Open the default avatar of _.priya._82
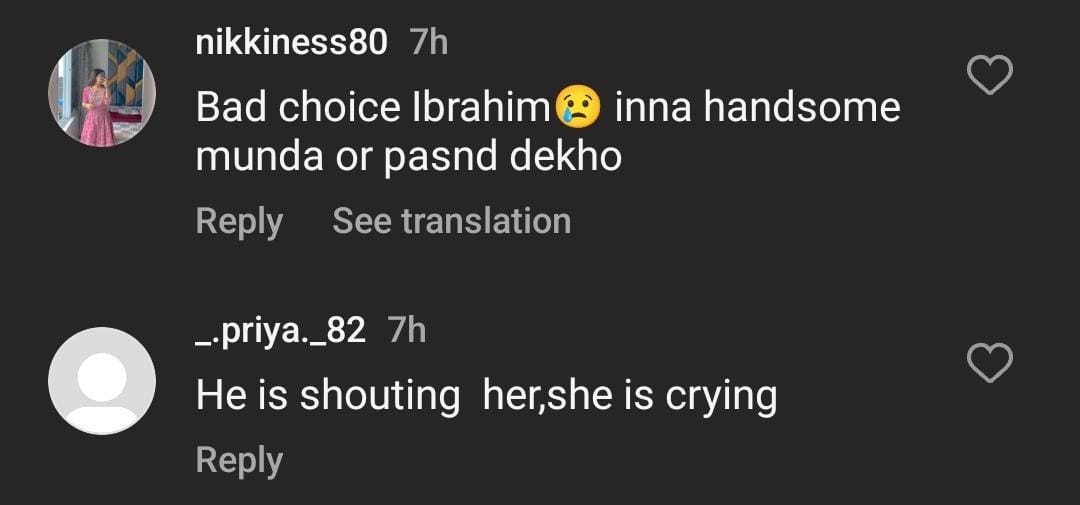The height and width of the screenshot is (505, 1080). 102,381
